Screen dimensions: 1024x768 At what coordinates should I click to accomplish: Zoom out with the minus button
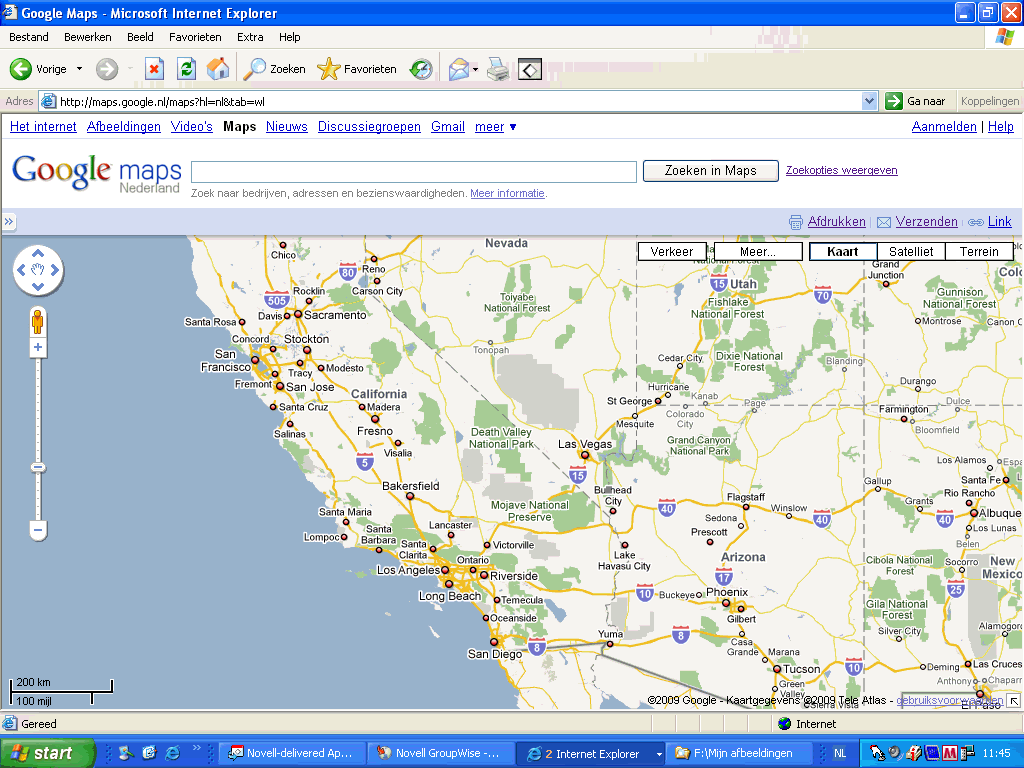pyautogui.click(x=38, y=530)
